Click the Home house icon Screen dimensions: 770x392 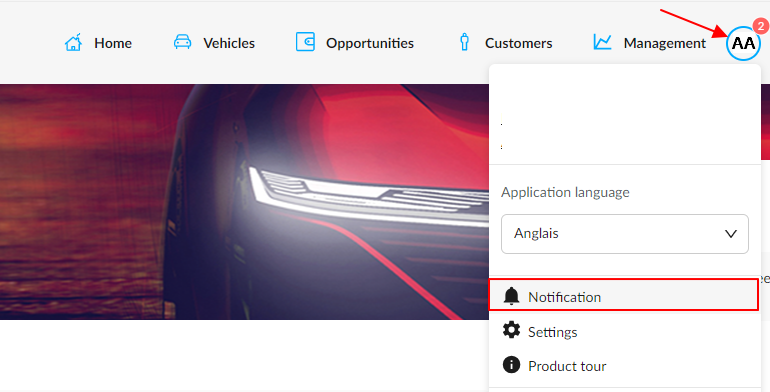coord(73,43)
